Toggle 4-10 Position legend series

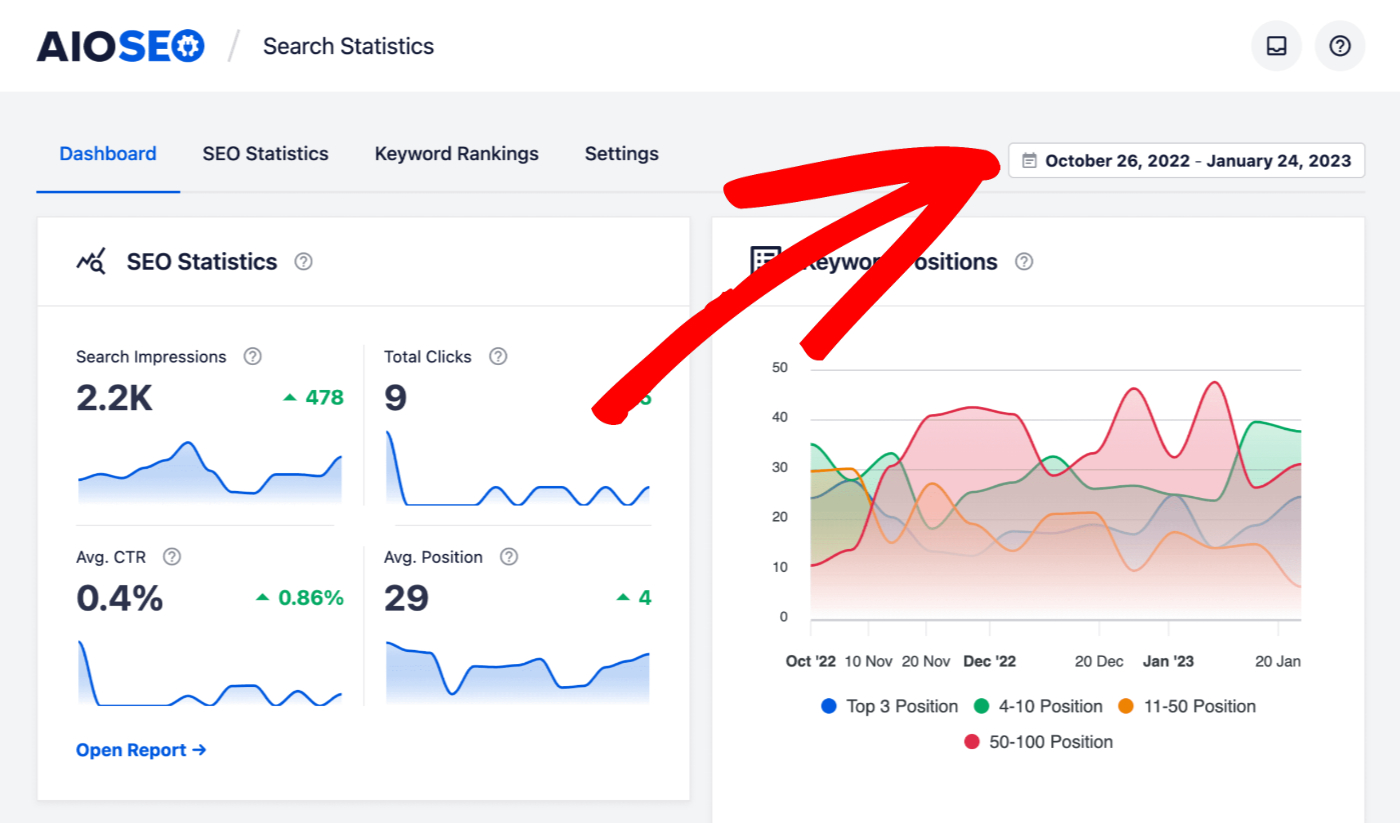tap(1038, 706)
